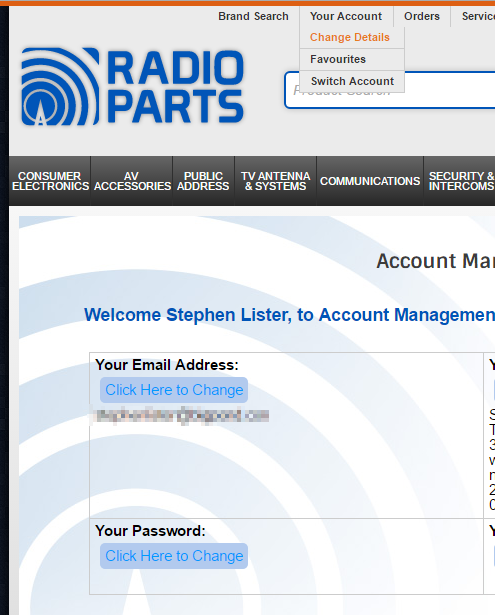The width and height of the screenshot is (495, 615).
Task: Open the Services top menu item
Action: [478, 16]
